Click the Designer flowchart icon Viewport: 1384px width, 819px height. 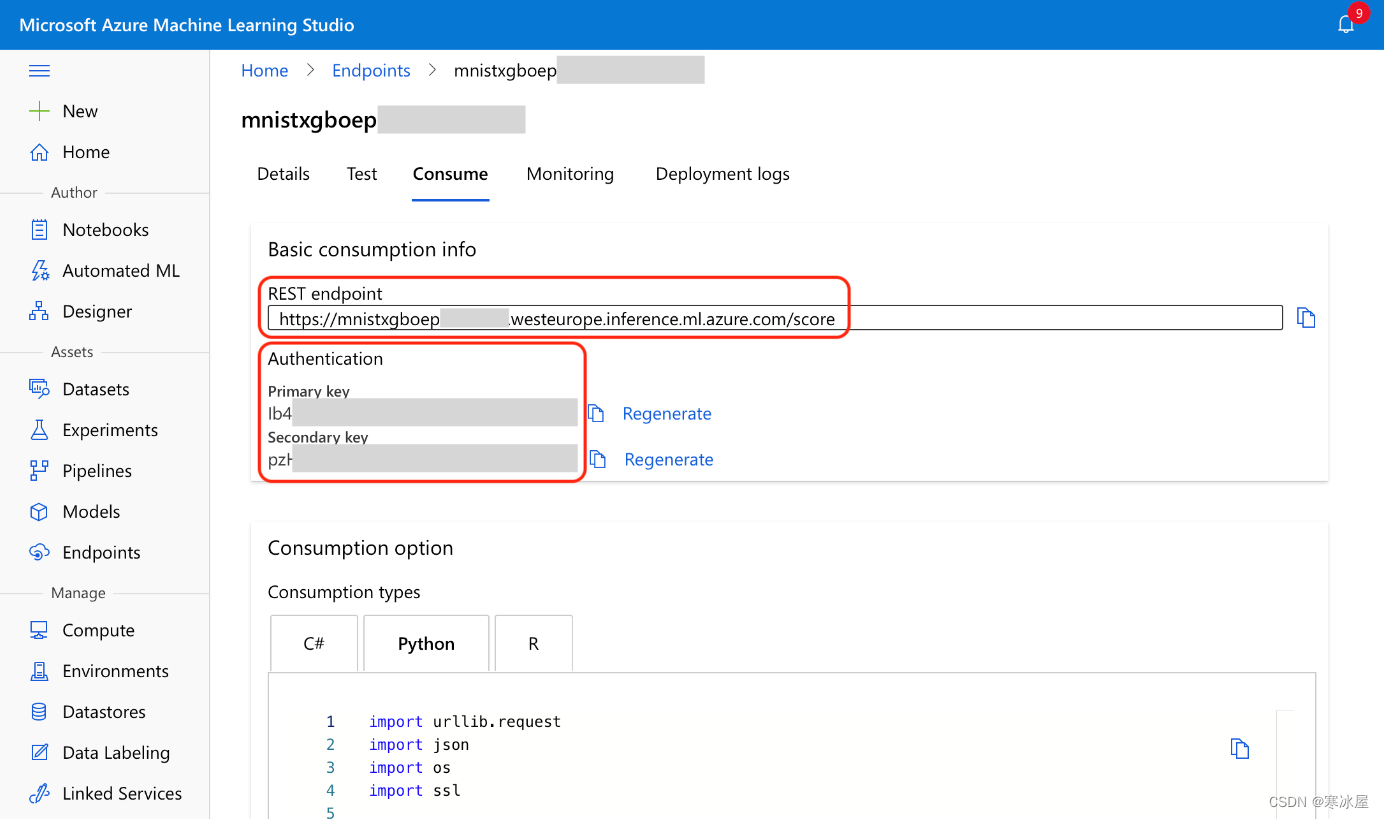[39, 312]
